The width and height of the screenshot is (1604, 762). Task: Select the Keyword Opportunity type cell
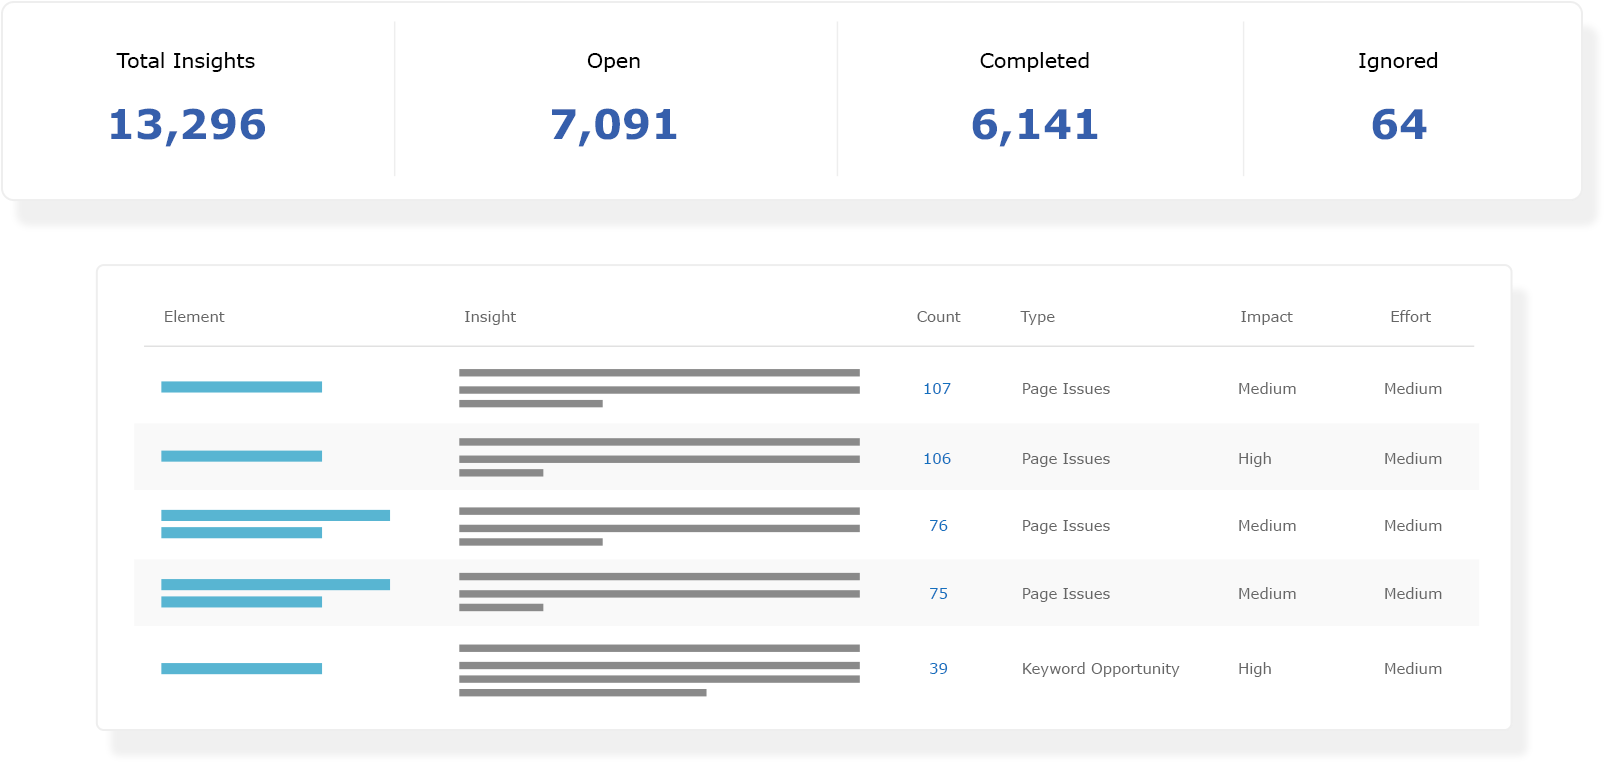[x=1100, y=669]
